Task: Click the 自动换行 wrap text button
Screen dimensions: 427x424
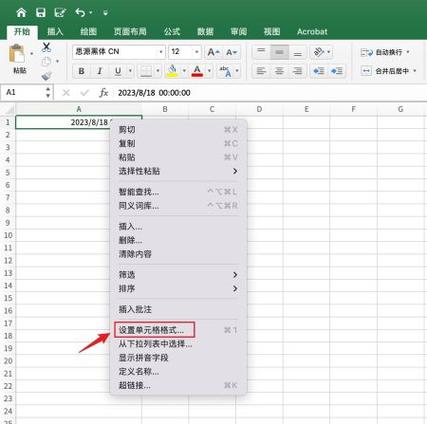Action: point(382,52)
